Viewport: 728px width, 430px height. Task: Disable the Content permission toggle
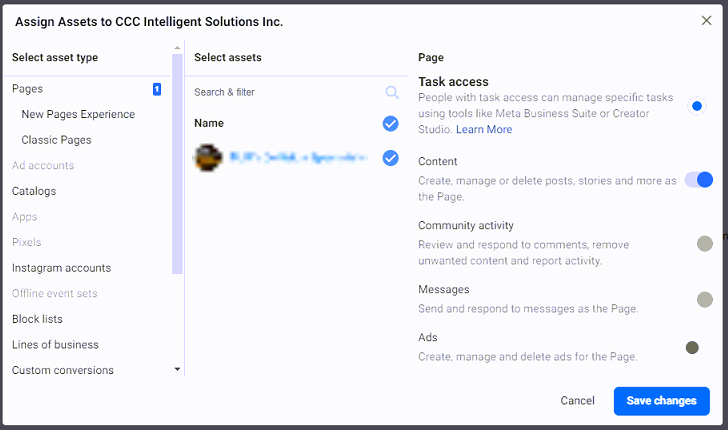coord(699,180)
